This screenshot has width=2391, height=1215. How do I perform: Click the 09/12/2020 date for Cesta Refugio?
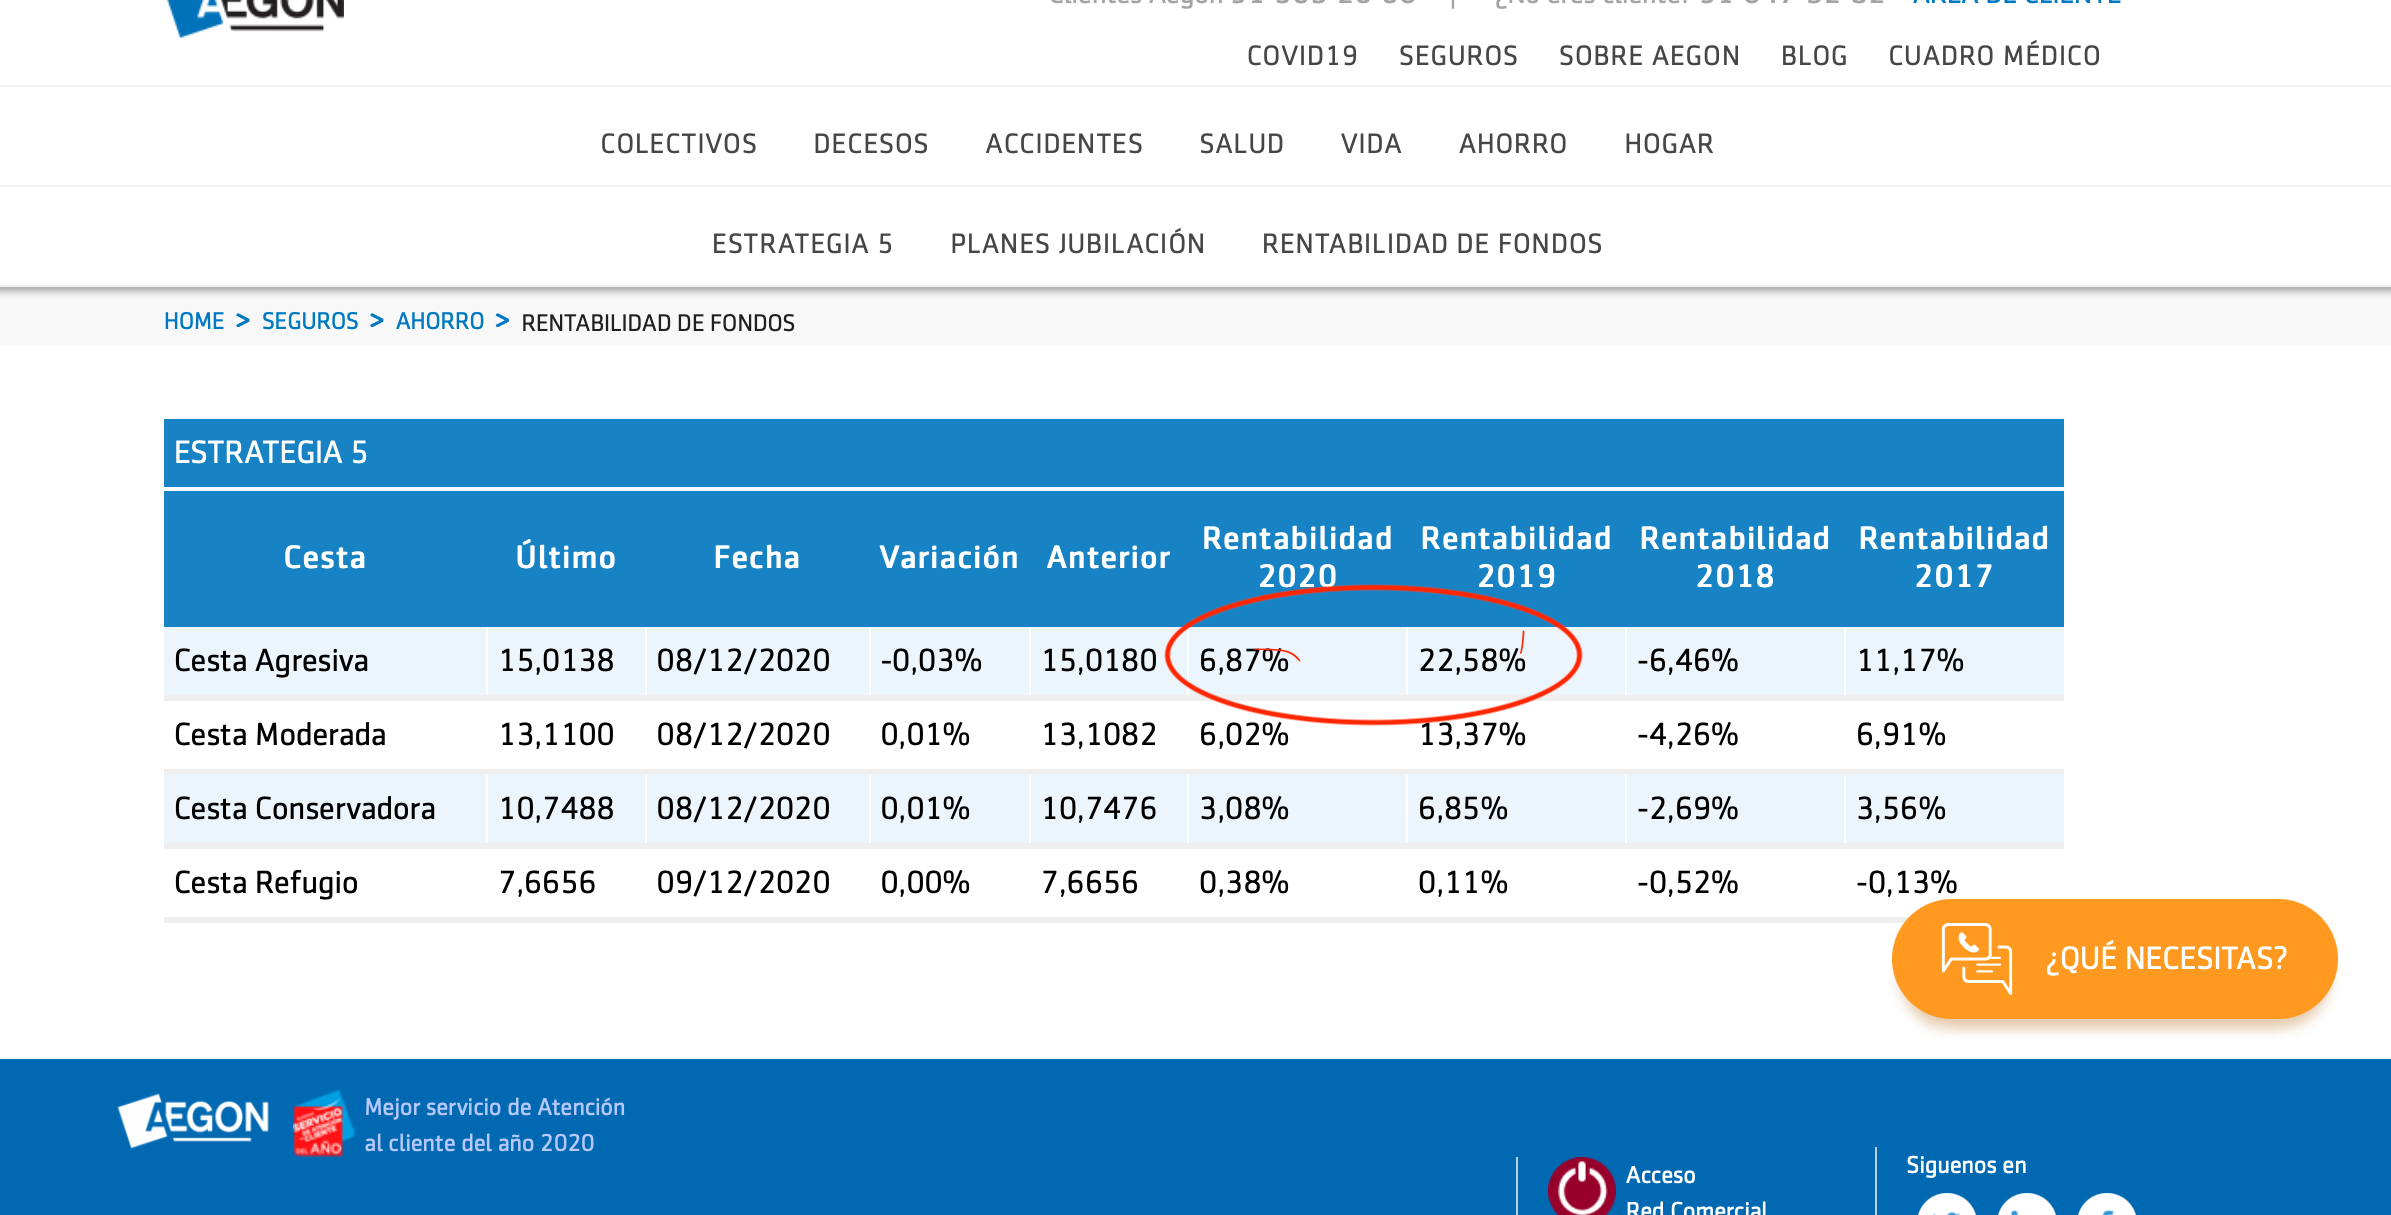click(743, 883)
